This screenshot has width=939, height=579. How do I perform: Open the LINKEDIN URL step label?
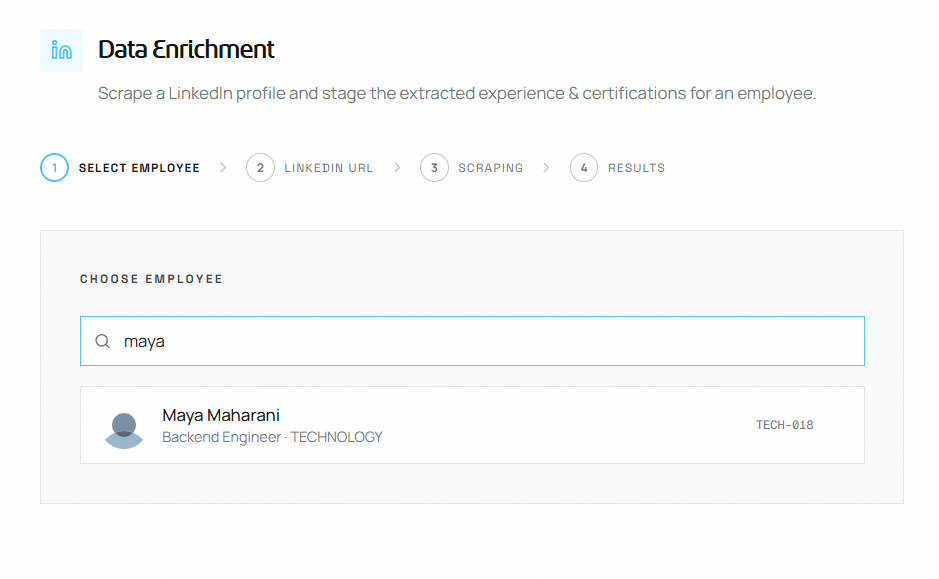click(329, 168)
